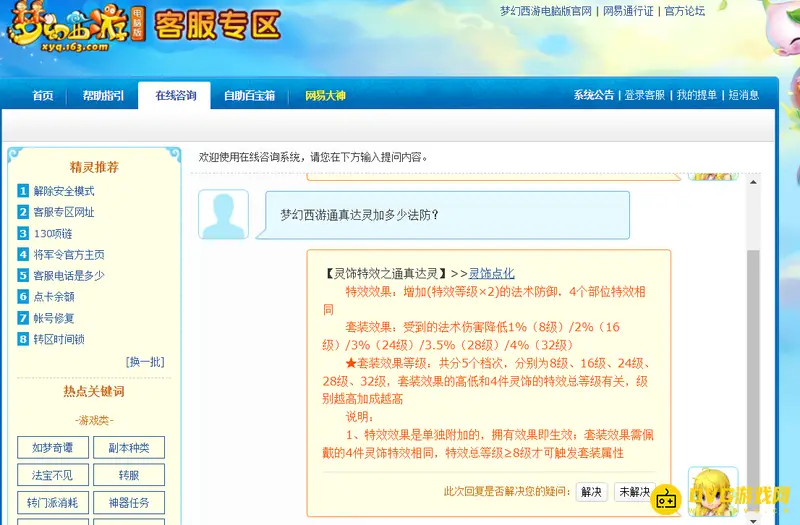
Task: Click 转门派消耗 keyword button
Action: click(x=53, y=503)
